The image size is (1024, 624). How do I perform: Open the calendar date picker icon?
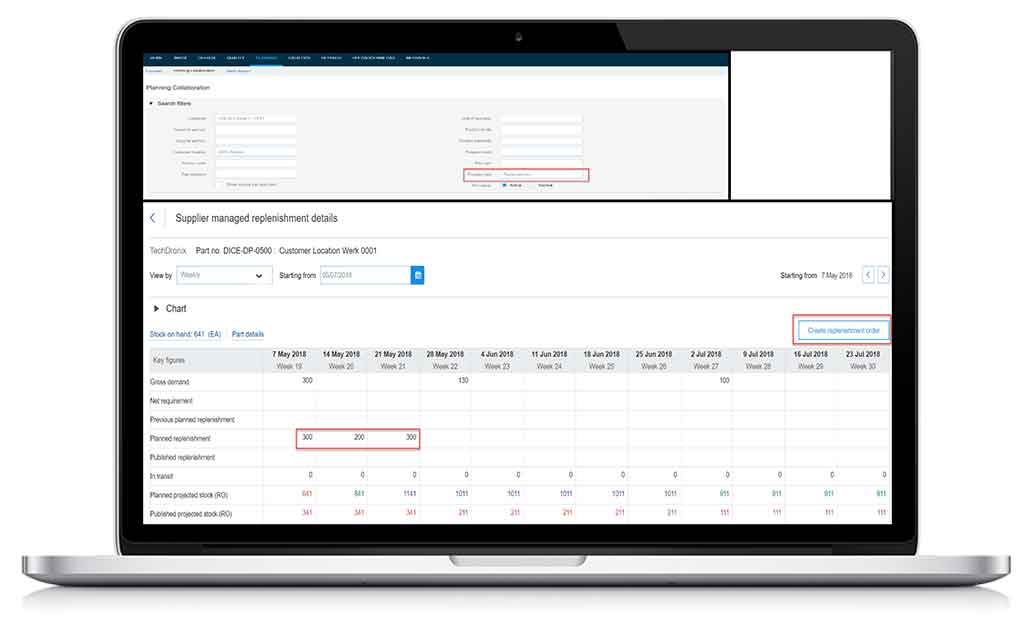tap(418, 275)
